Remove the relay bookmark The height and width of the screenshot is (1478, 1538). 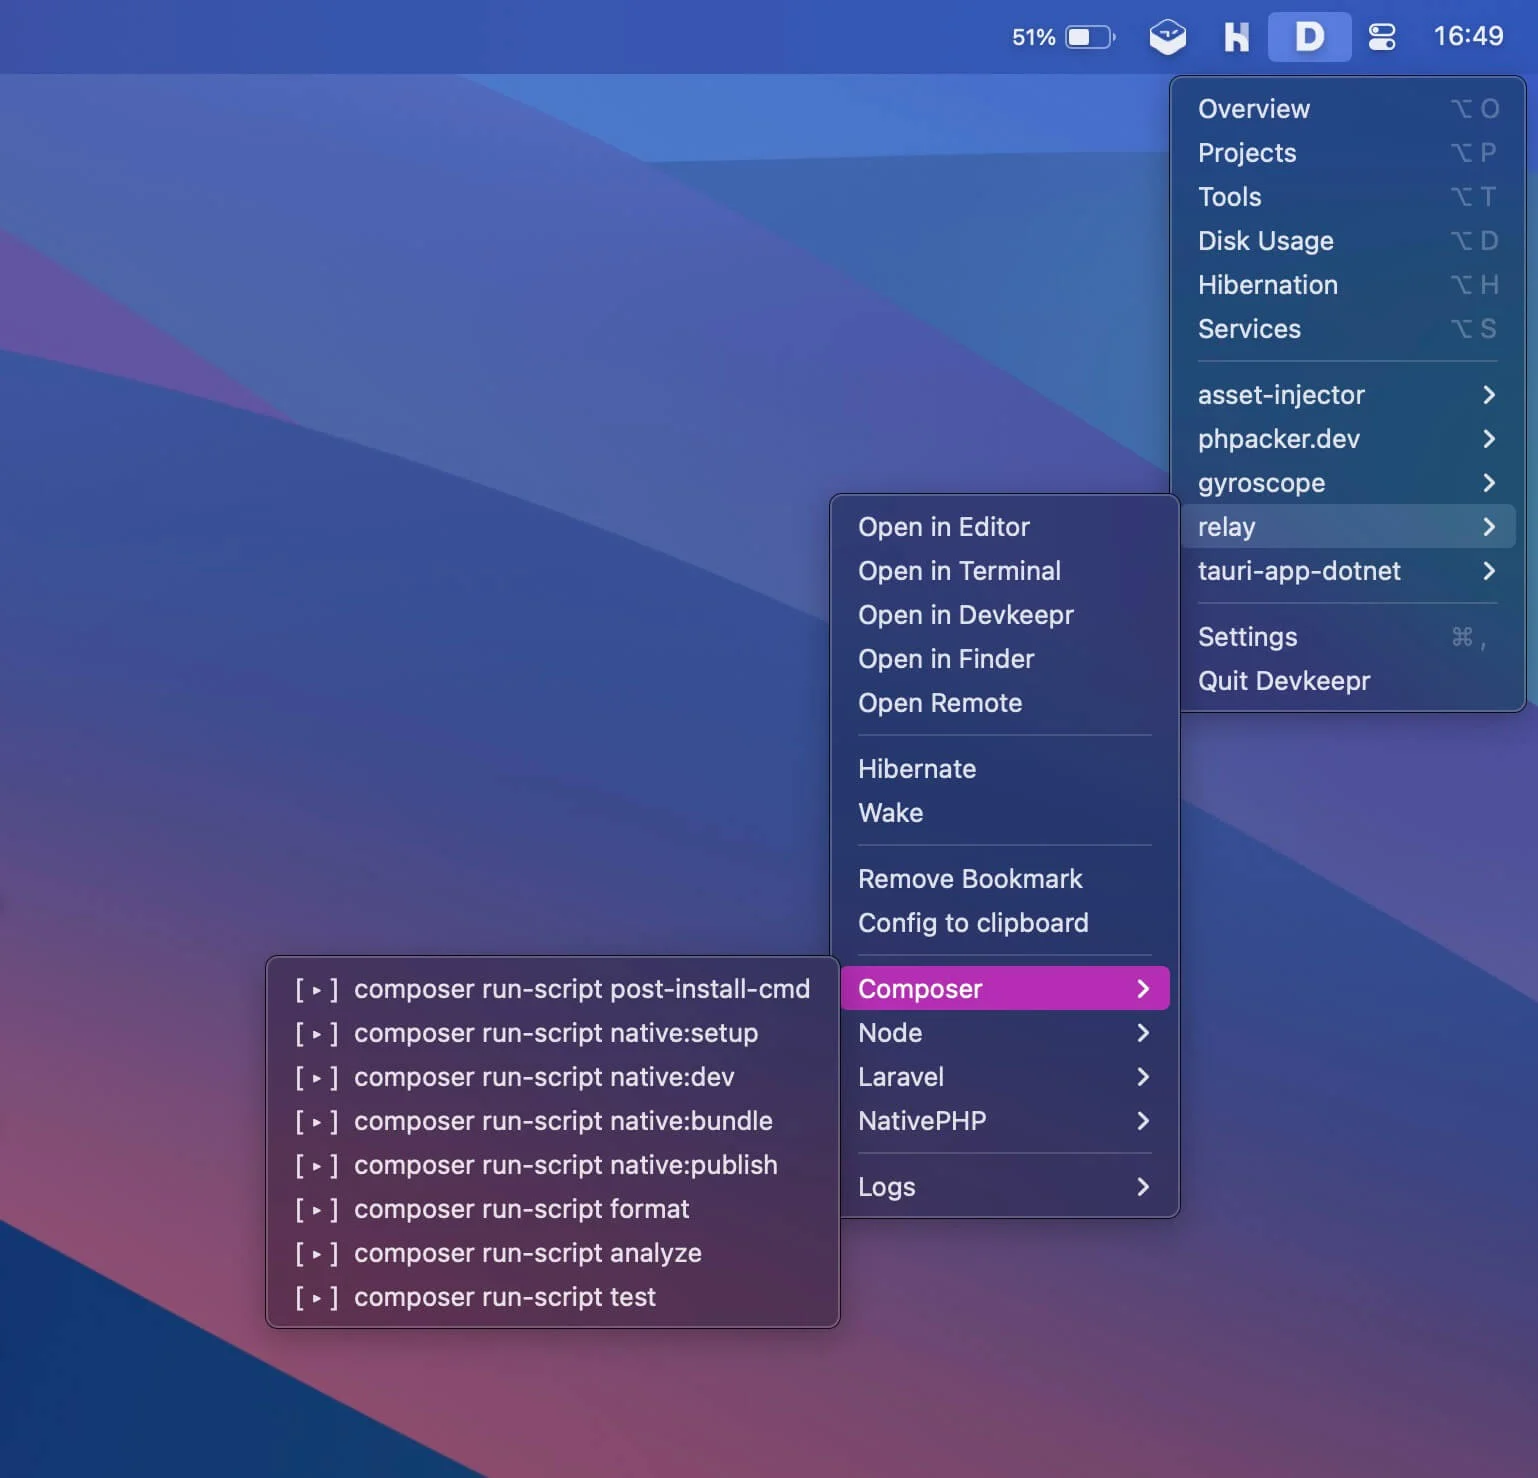tap(970, 878)
